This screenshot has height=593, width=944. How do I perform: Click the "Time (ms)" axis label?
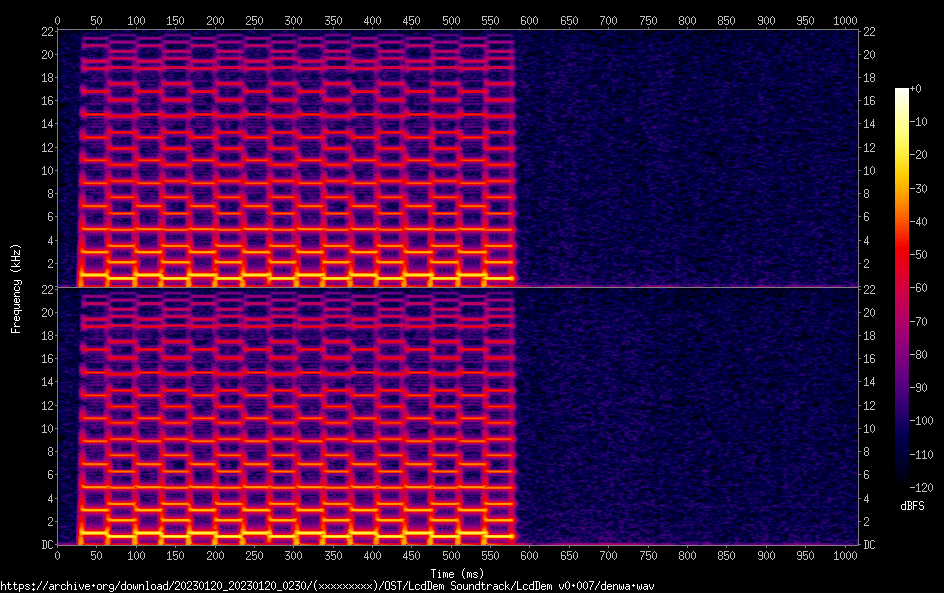[x=456, y=574]
